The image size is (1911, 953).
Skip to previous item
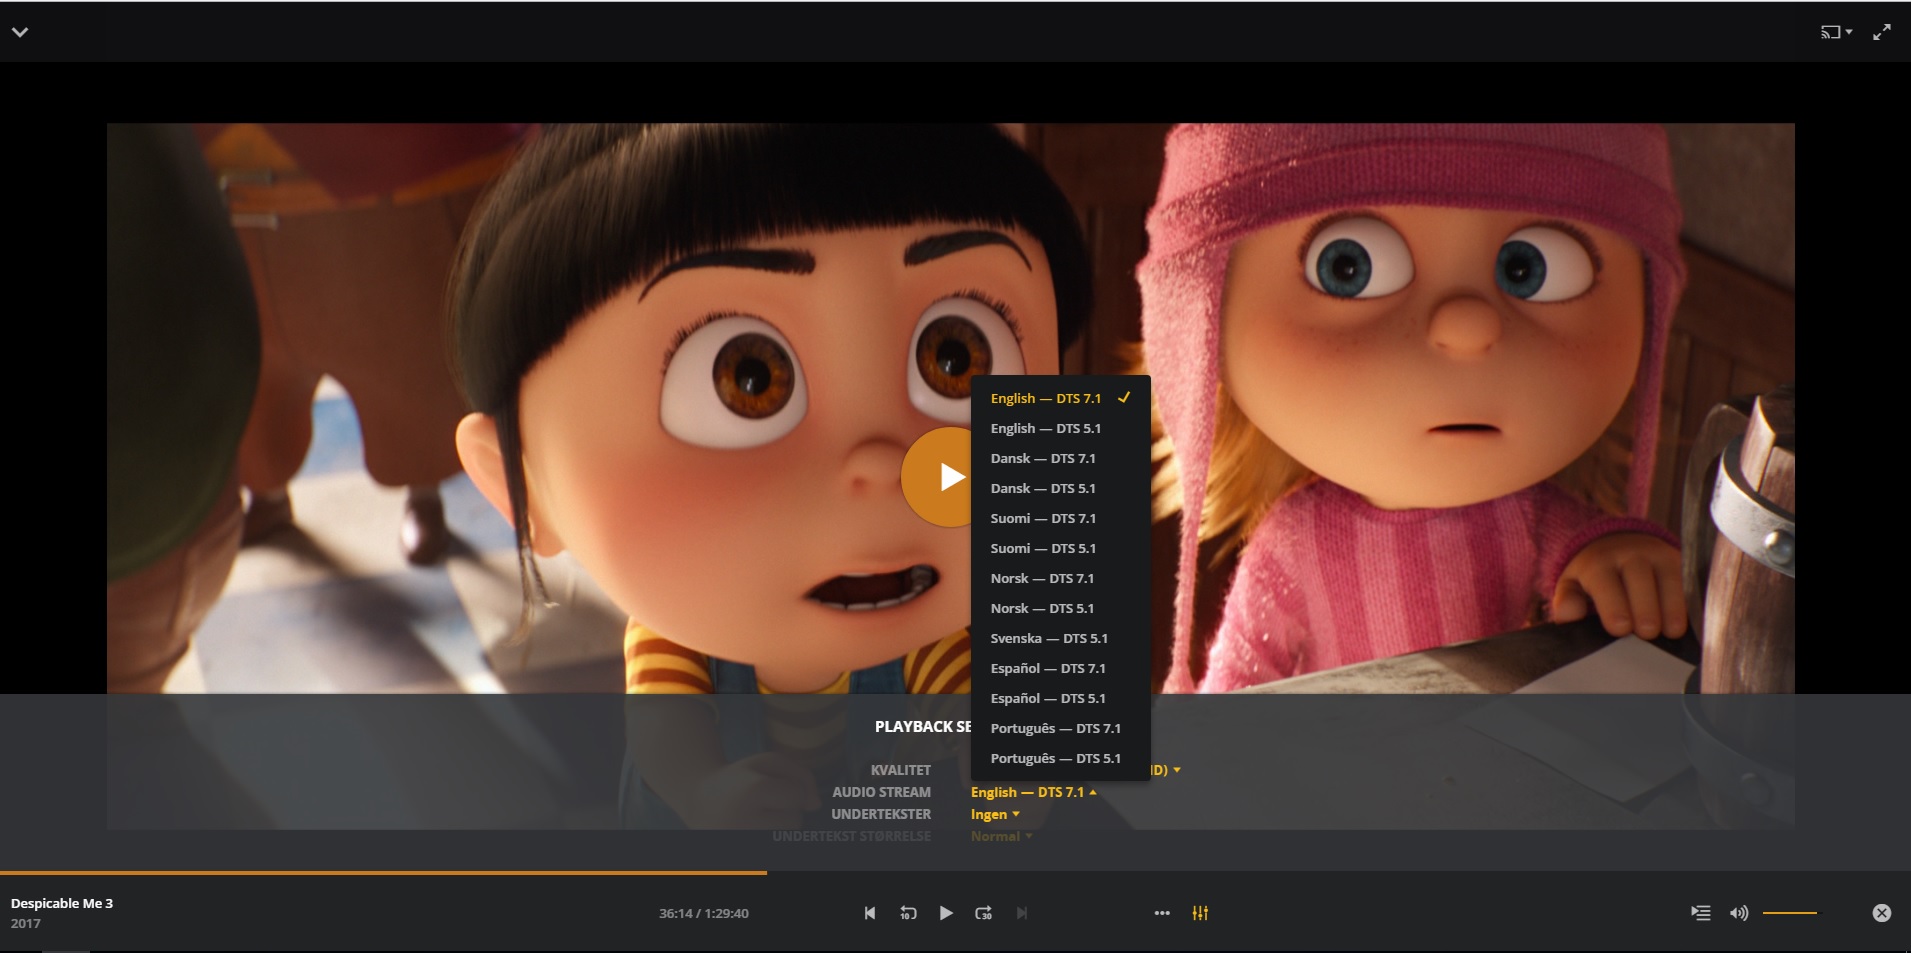coord(870,913)
